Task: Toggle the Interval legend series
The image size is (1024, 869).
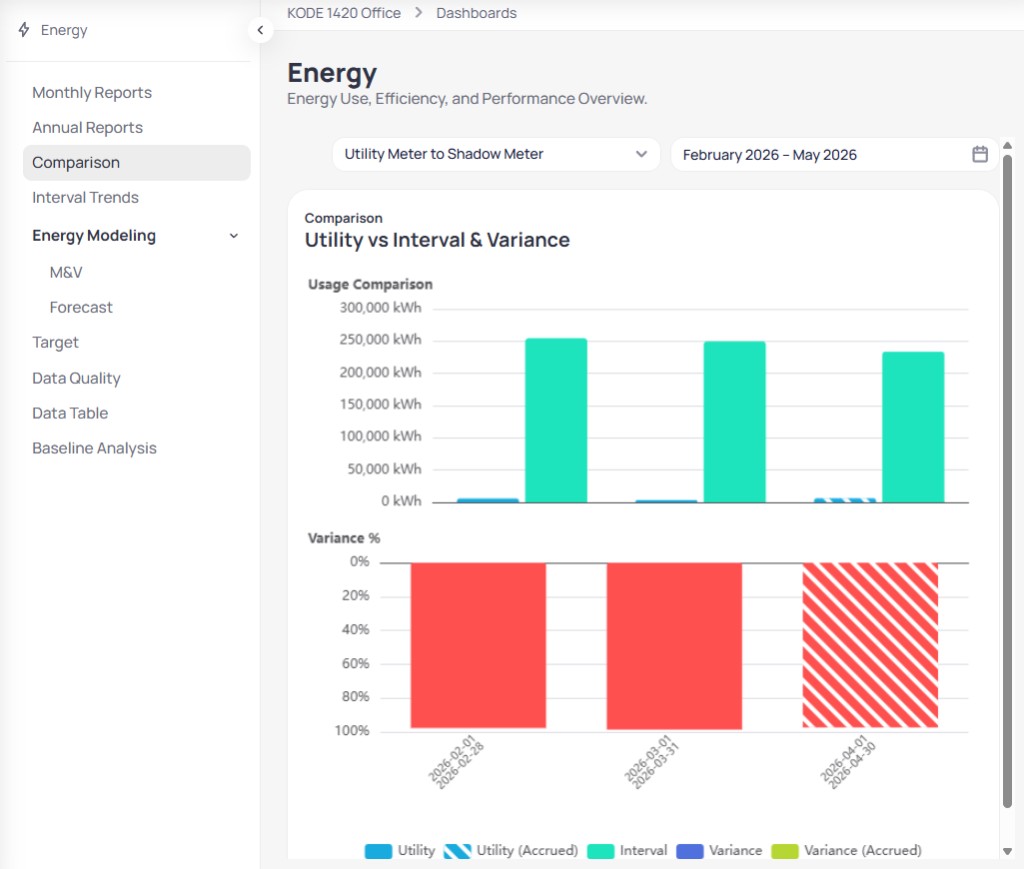Action: 627,851
